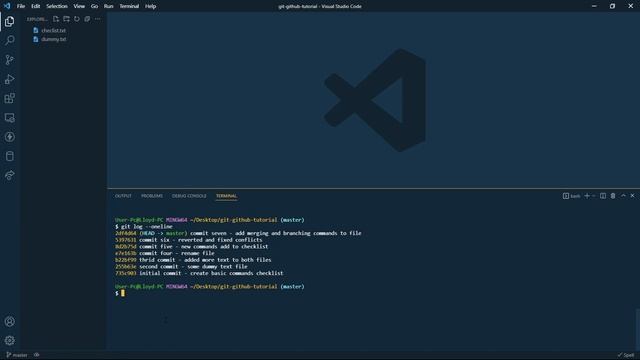Screen dimensions: 640x360
Task: Collapse all folders in Explorer
Action: pyautogui.click(x=87, y=19)
